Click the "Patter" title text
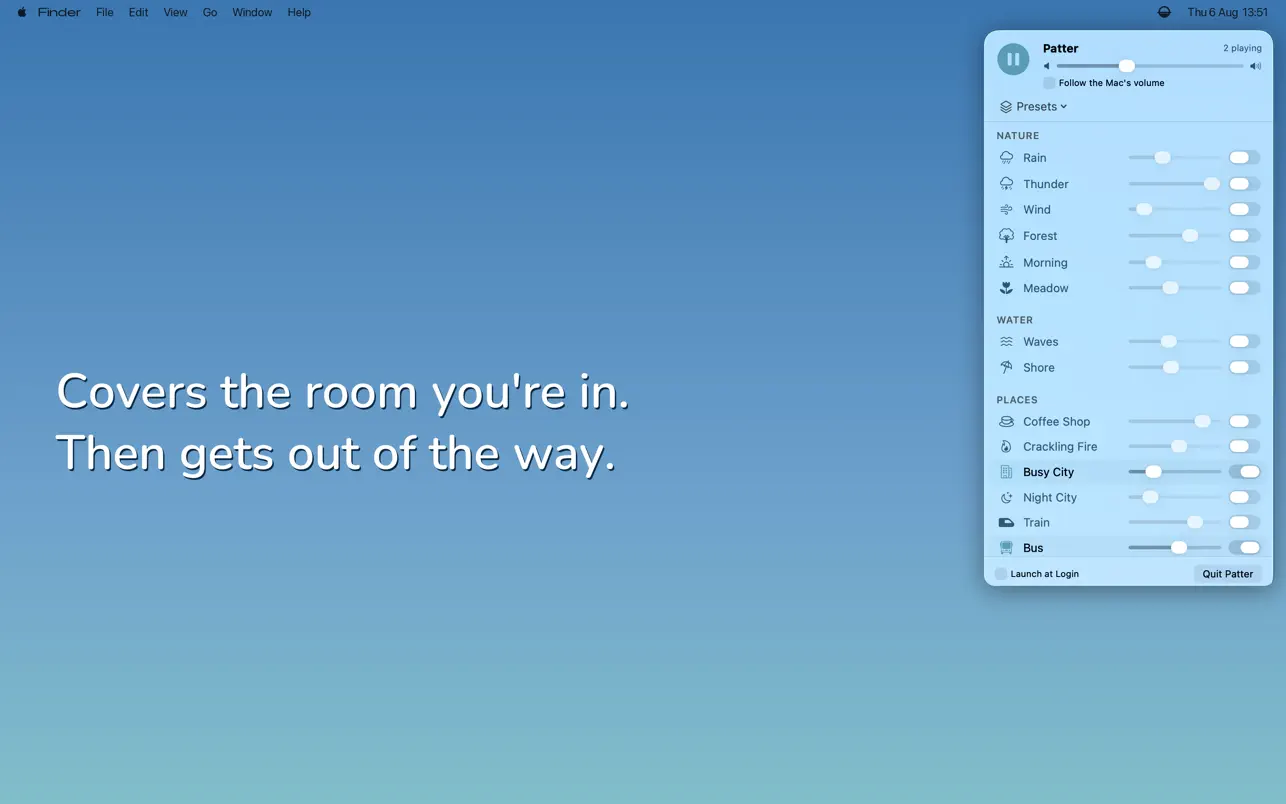This screenshot has width=1286, height=804. [x=1061, y=48]
